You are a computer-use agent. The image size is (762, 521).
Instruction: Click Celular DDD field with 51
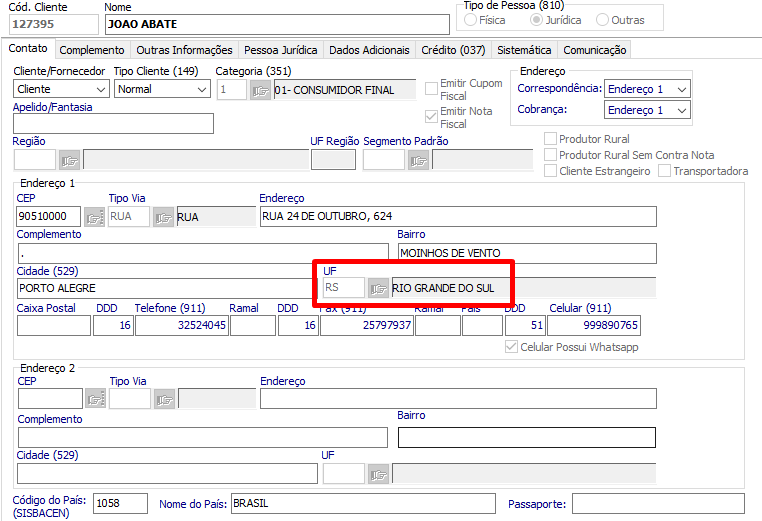(526, 326)
